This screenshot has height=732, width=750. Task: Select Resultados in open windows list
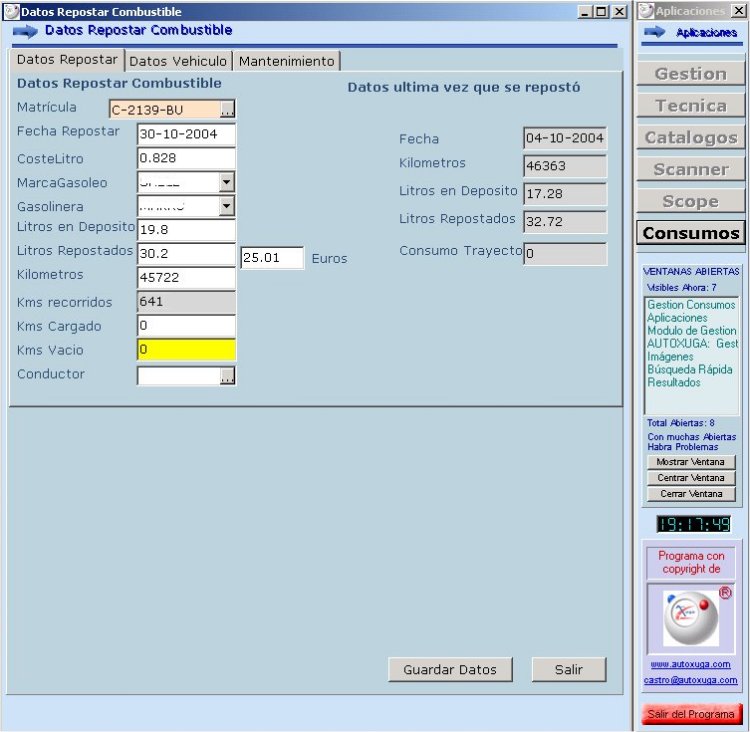pos(674,382)
